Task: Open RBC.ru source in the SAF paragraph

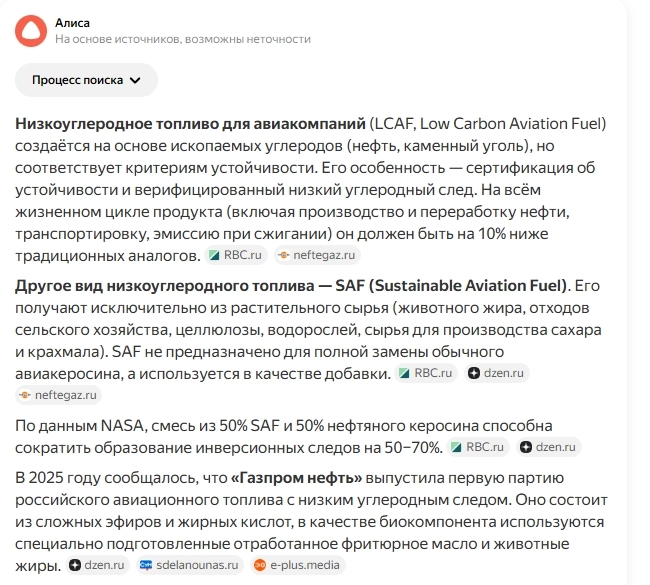Action: (x=426, y=373)
